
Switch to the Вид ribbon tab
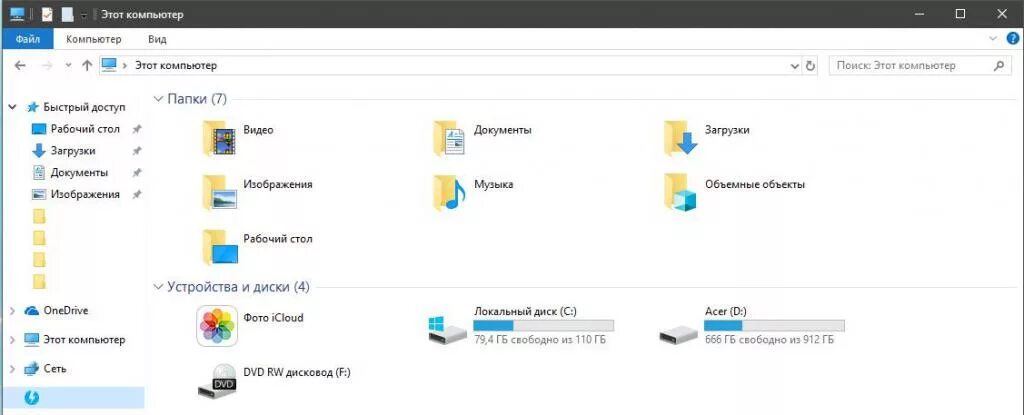click(x=157, y=39)
